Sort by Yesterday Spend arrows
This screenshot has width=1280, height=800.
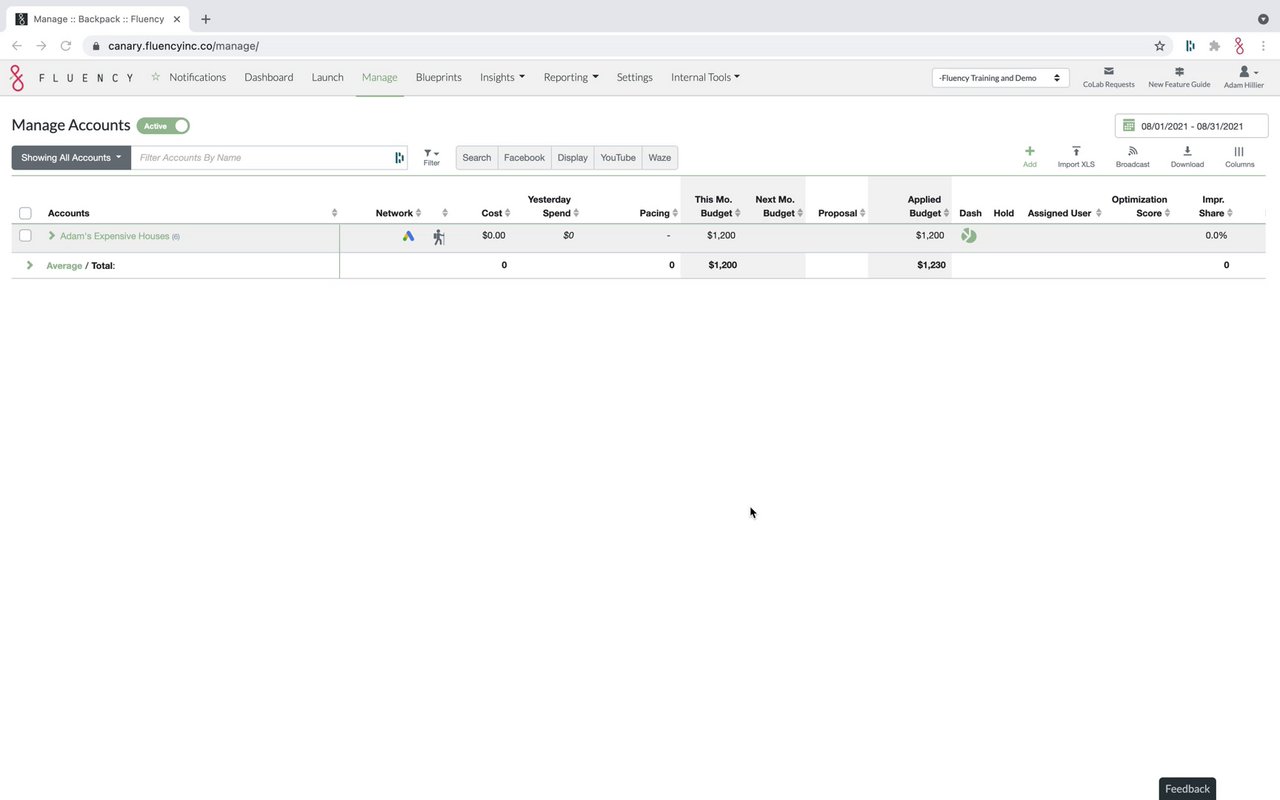[576, 213]
